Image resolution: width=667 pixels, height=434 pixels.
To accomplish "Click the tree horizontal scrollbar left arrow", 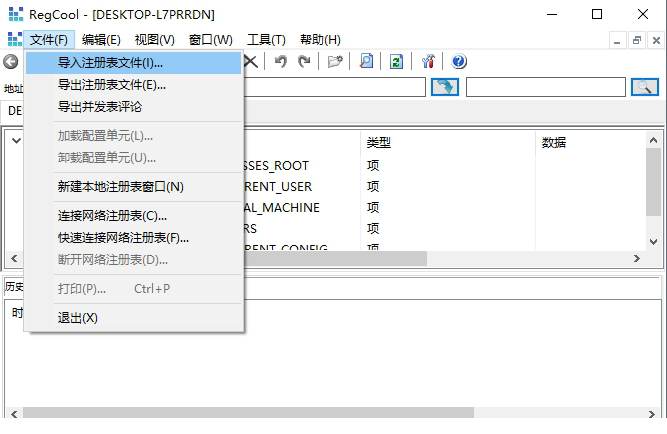I will pos(14,258).
